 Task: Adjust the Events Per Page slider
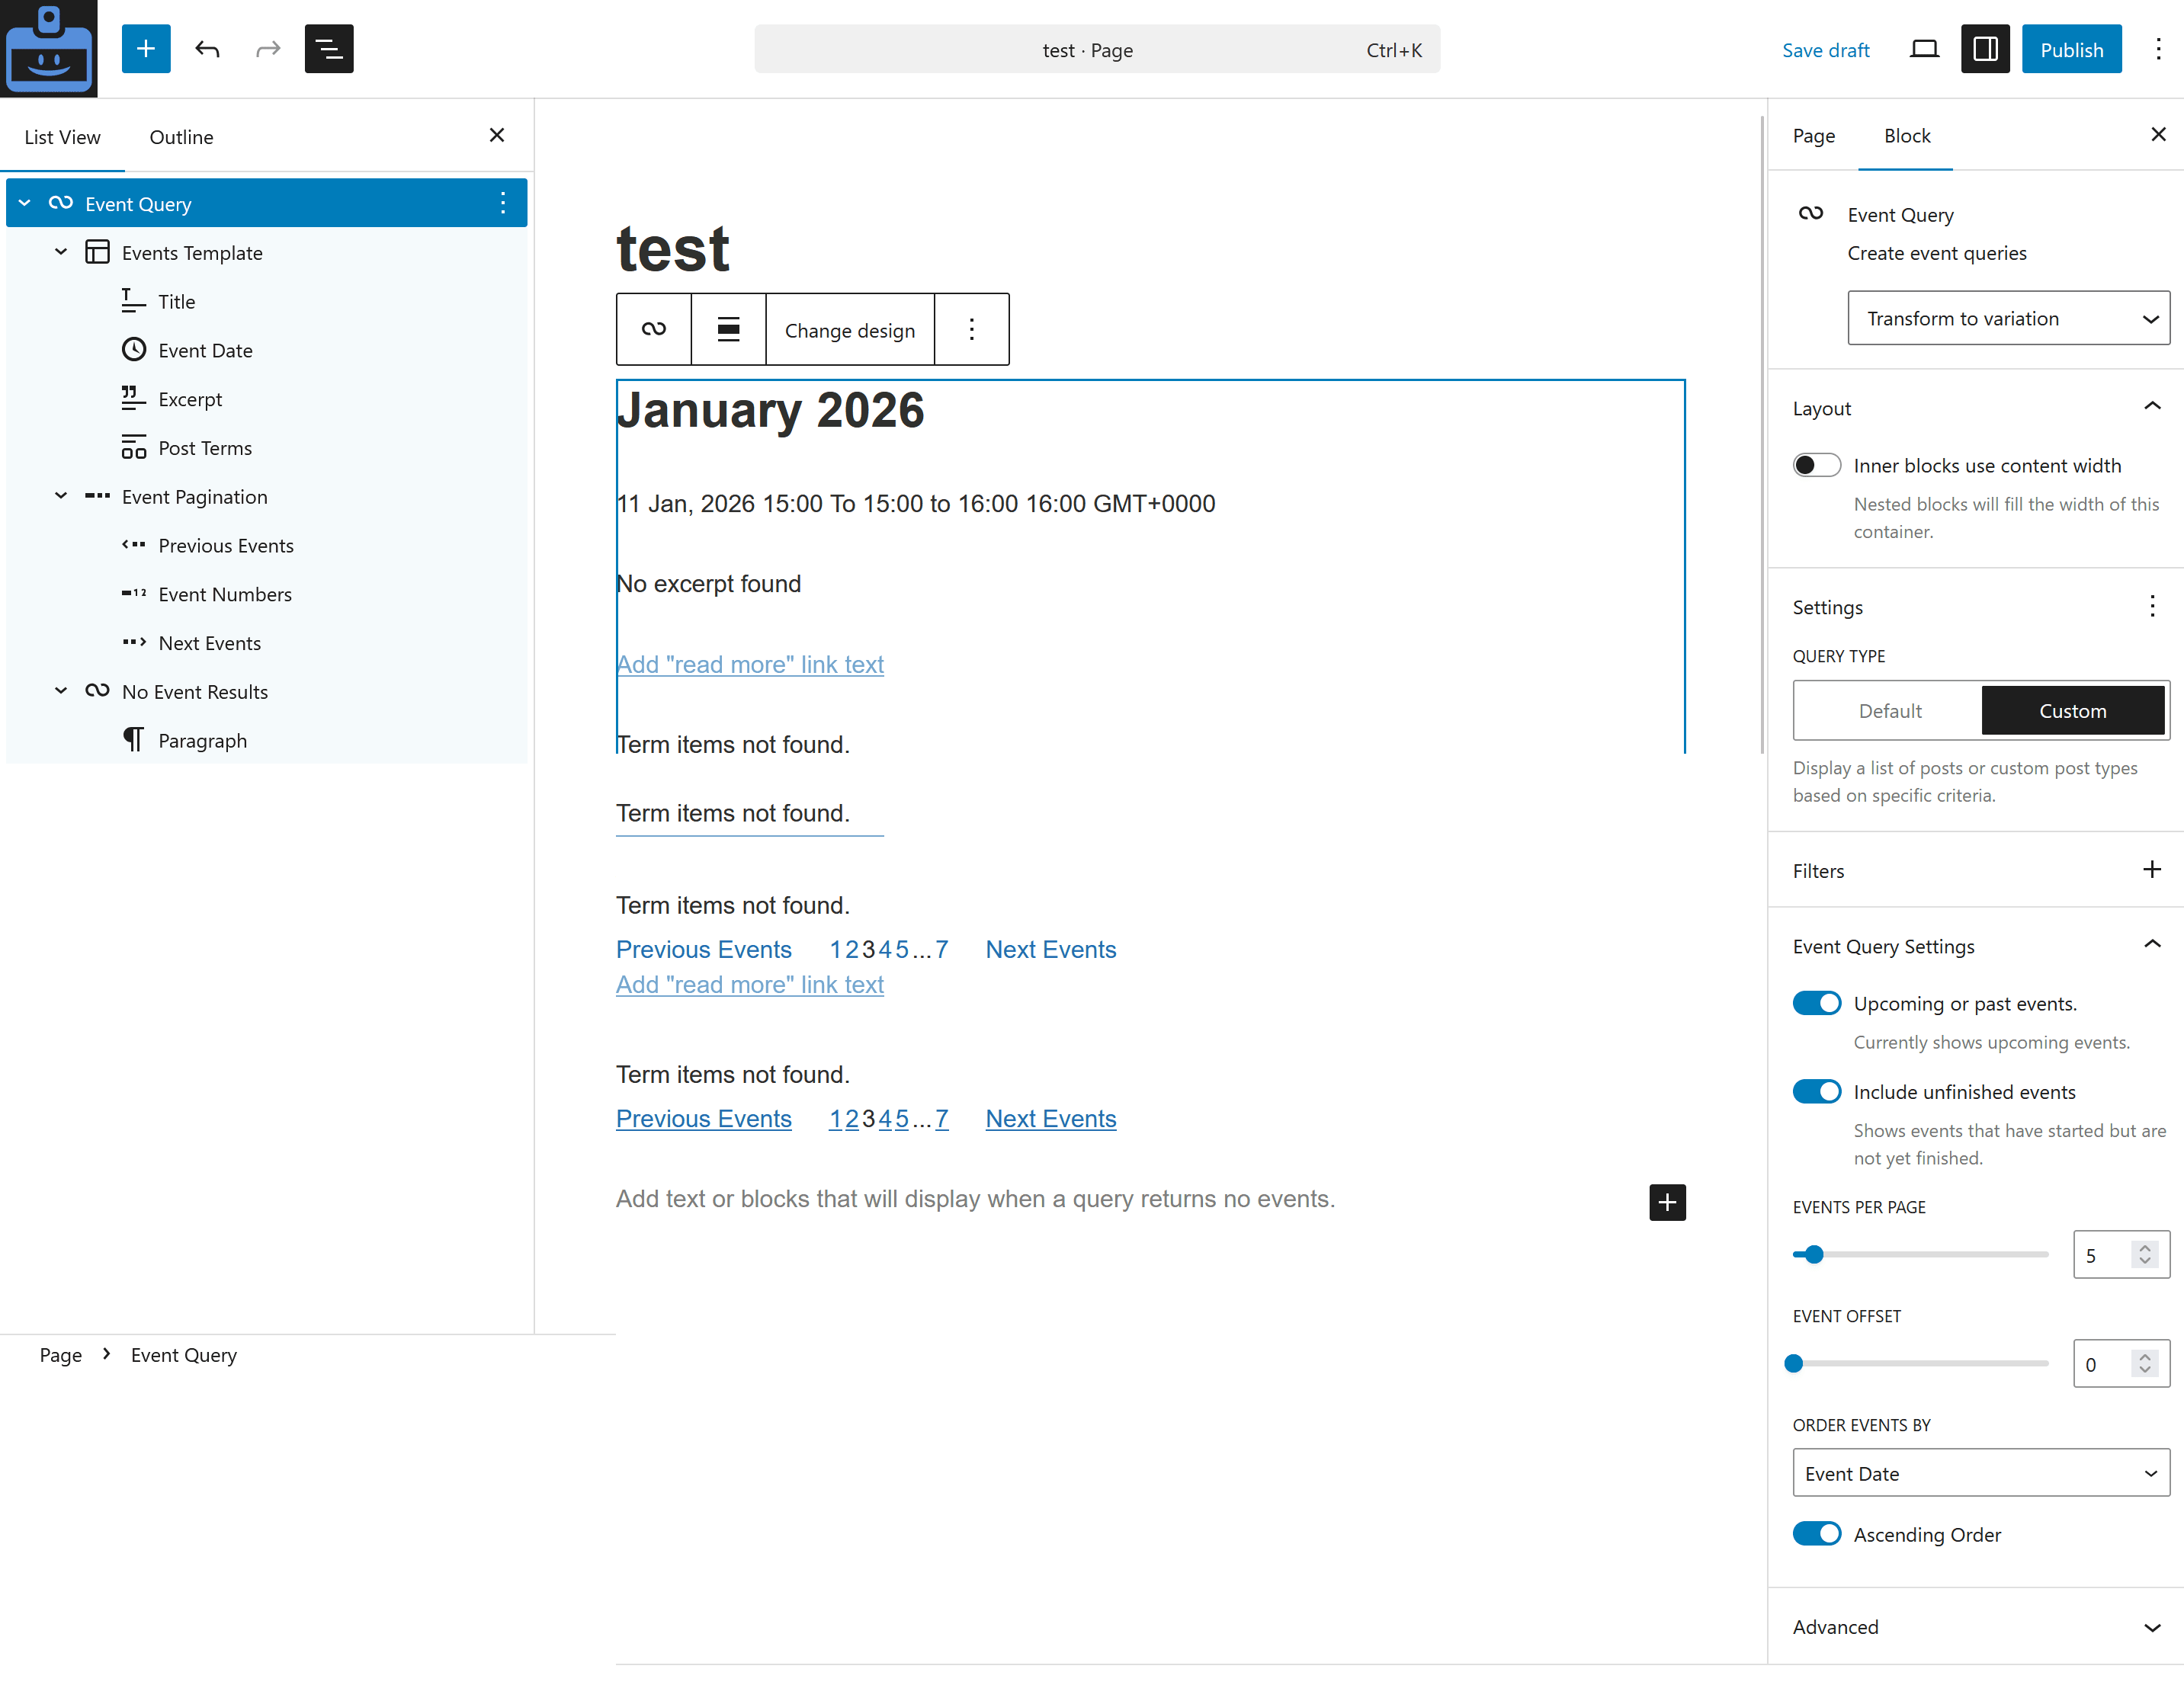pyautogui.click(x=1920, y=1254)
